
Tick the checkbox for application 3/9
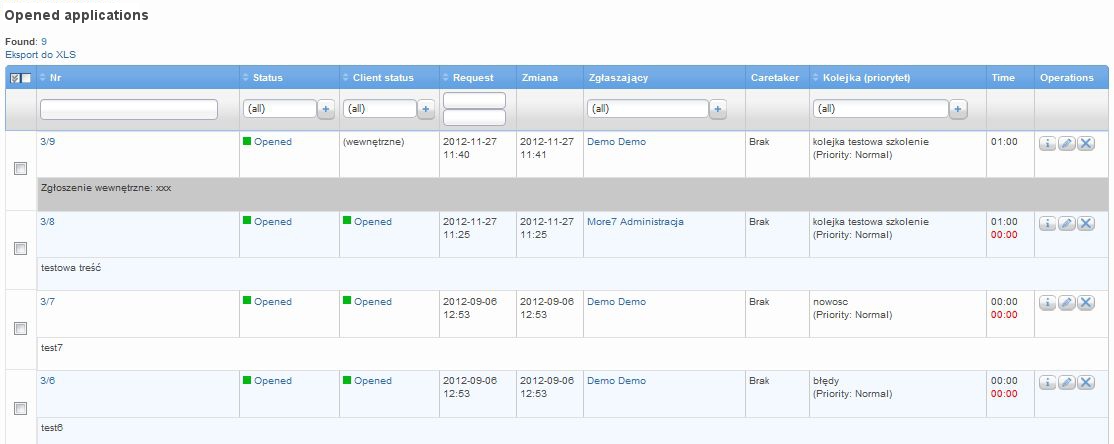[21, 168]
